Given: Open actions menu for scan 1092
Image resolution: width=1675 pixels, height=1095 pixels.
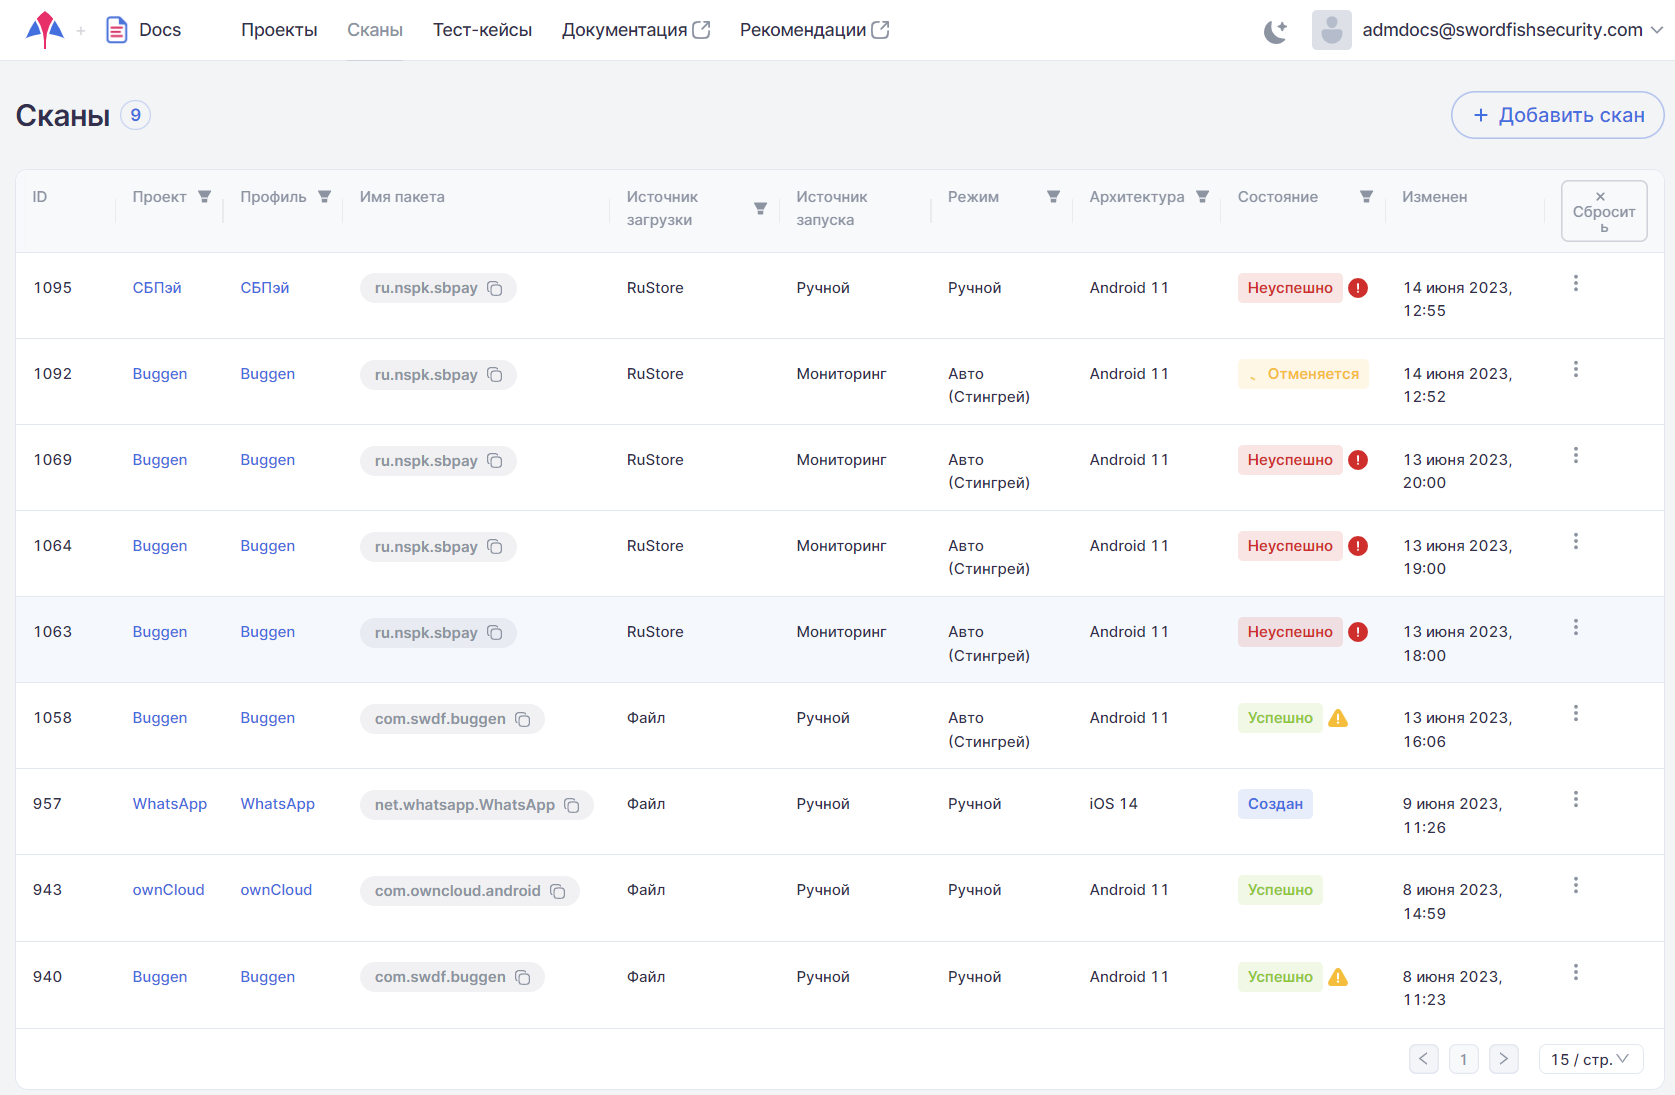Looking at the screenshot, I should [x=1576, y=370].
